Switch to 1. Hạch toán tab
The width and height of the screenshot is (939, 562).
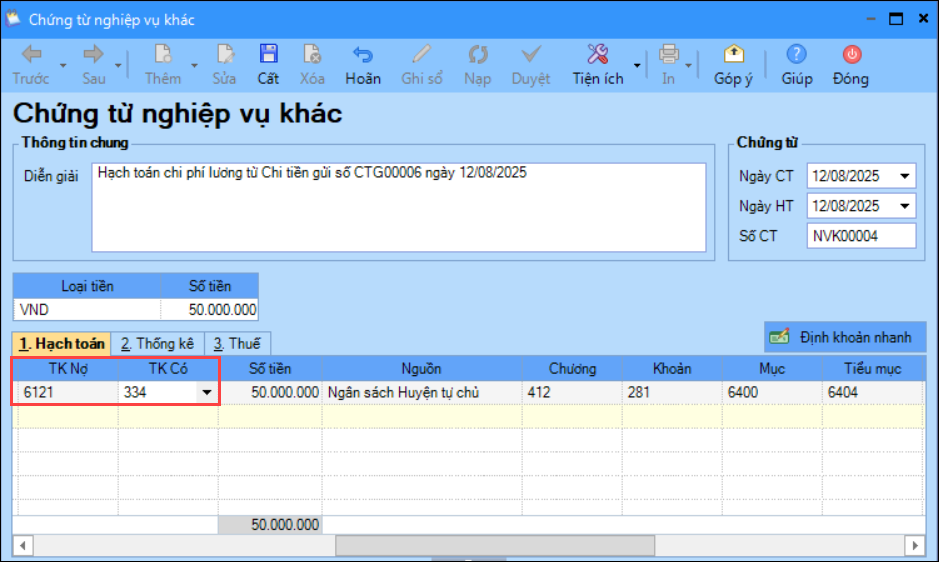tap(62, 344)
